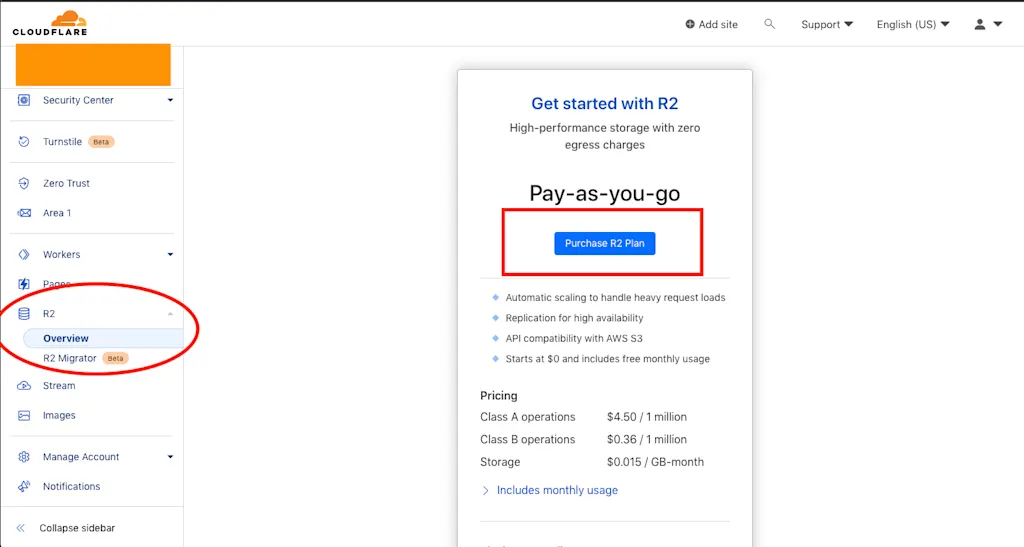Image resolution: width=1024 pixels, height=547 pixels.
Task: Click Replication for high availability text
Action: pyautogui.click(x=575, y=318)
